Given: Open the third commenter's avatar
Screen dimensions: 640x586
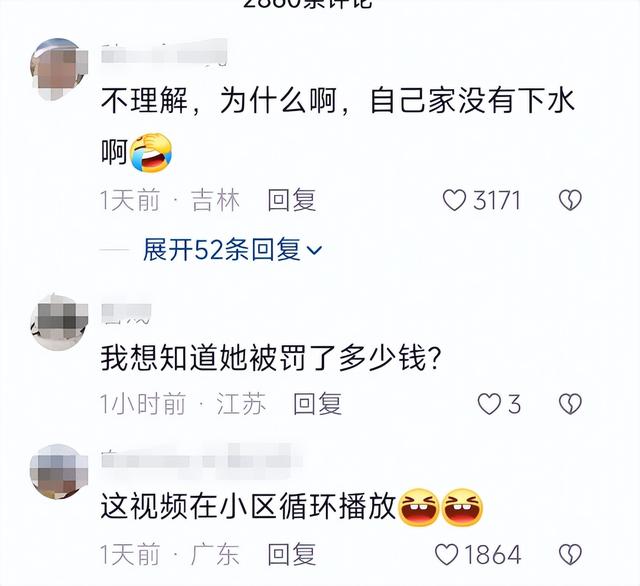Looking at the screenshot, I should [59, 471].
